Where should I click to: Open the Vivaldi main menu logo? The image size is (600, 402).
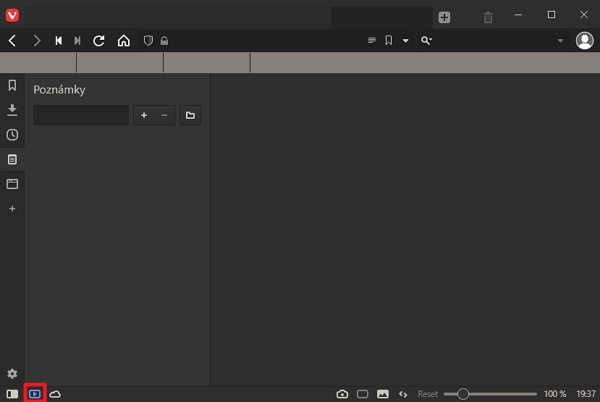point(12,16)
